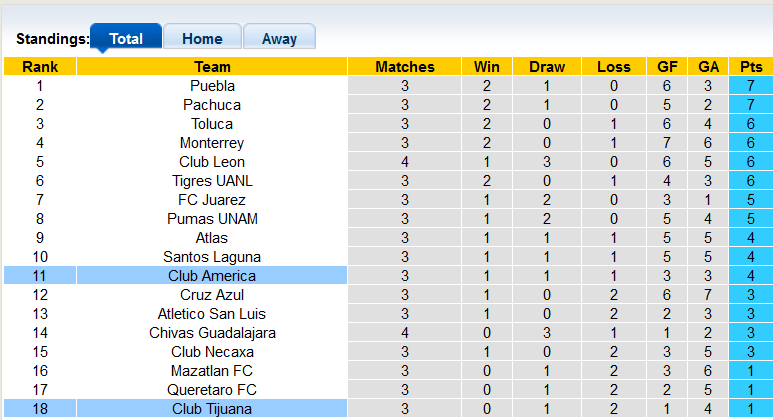Select Cruz Azul team name
The image size is (773, 420).
212,295
